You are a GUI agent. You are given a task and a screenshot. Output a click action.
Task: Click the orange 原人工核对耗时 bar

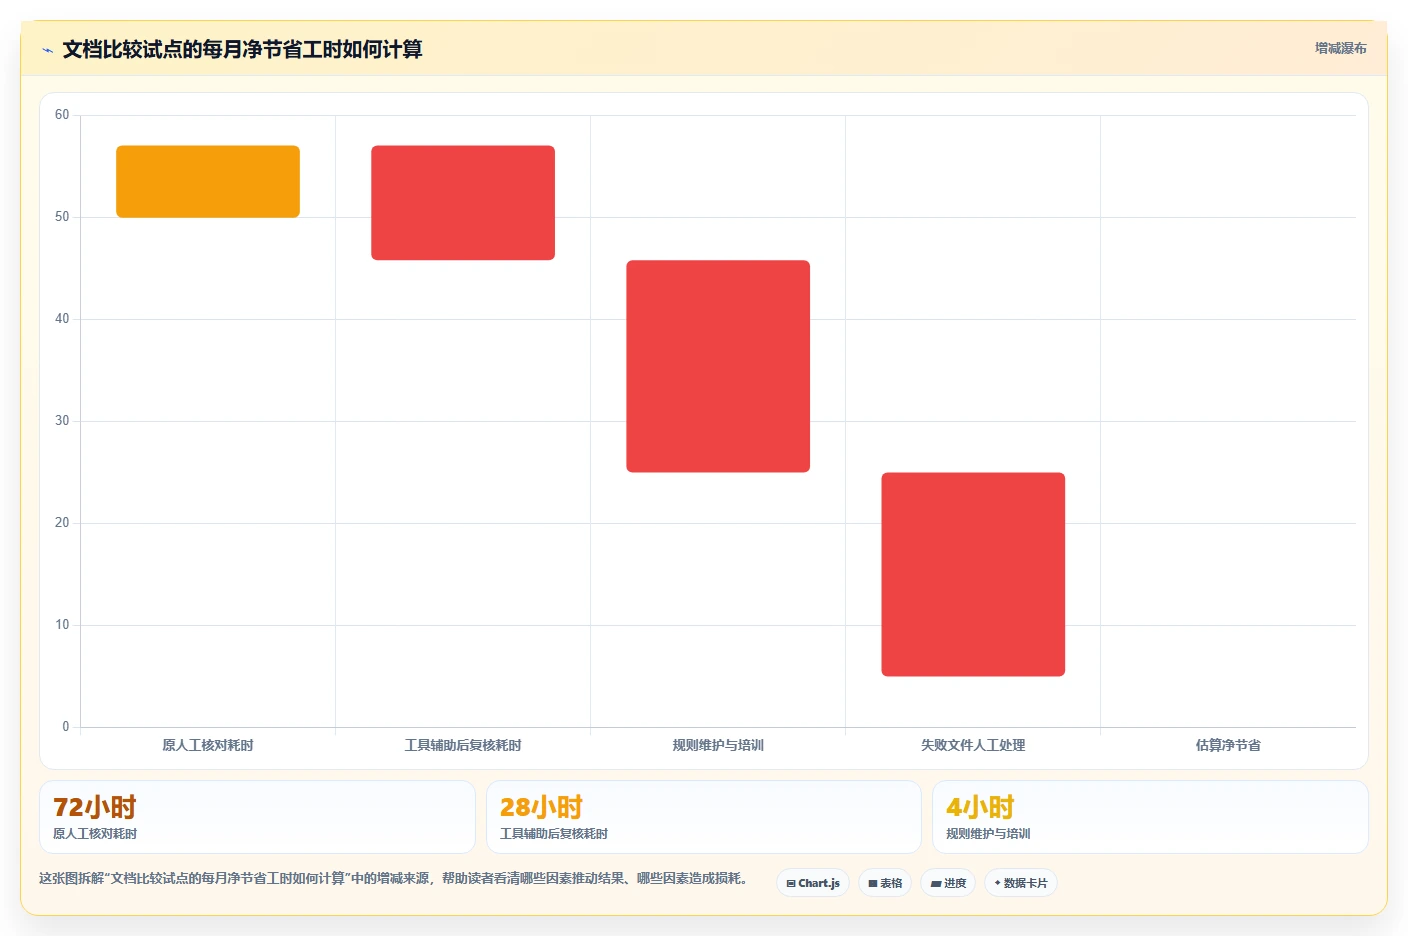click(x=208, y=181)
